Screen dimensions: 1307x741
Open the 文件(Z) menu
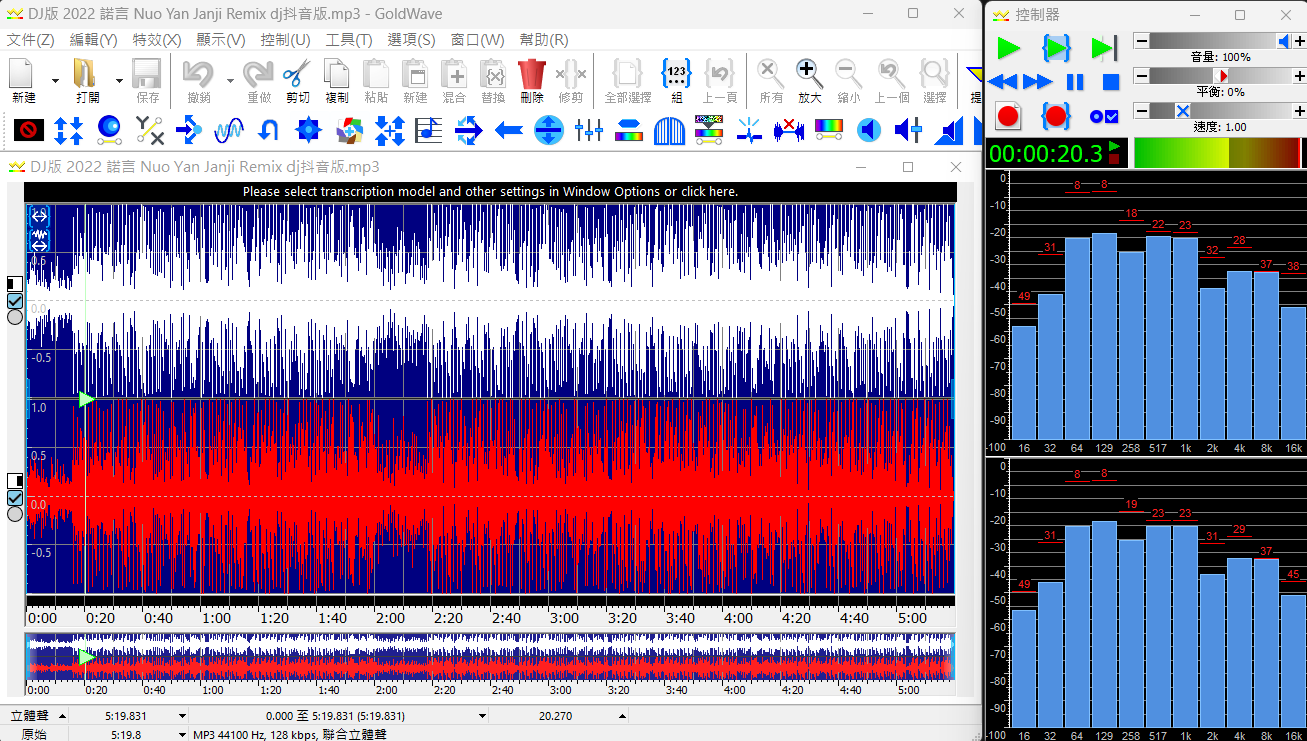[x=30, y=40]
